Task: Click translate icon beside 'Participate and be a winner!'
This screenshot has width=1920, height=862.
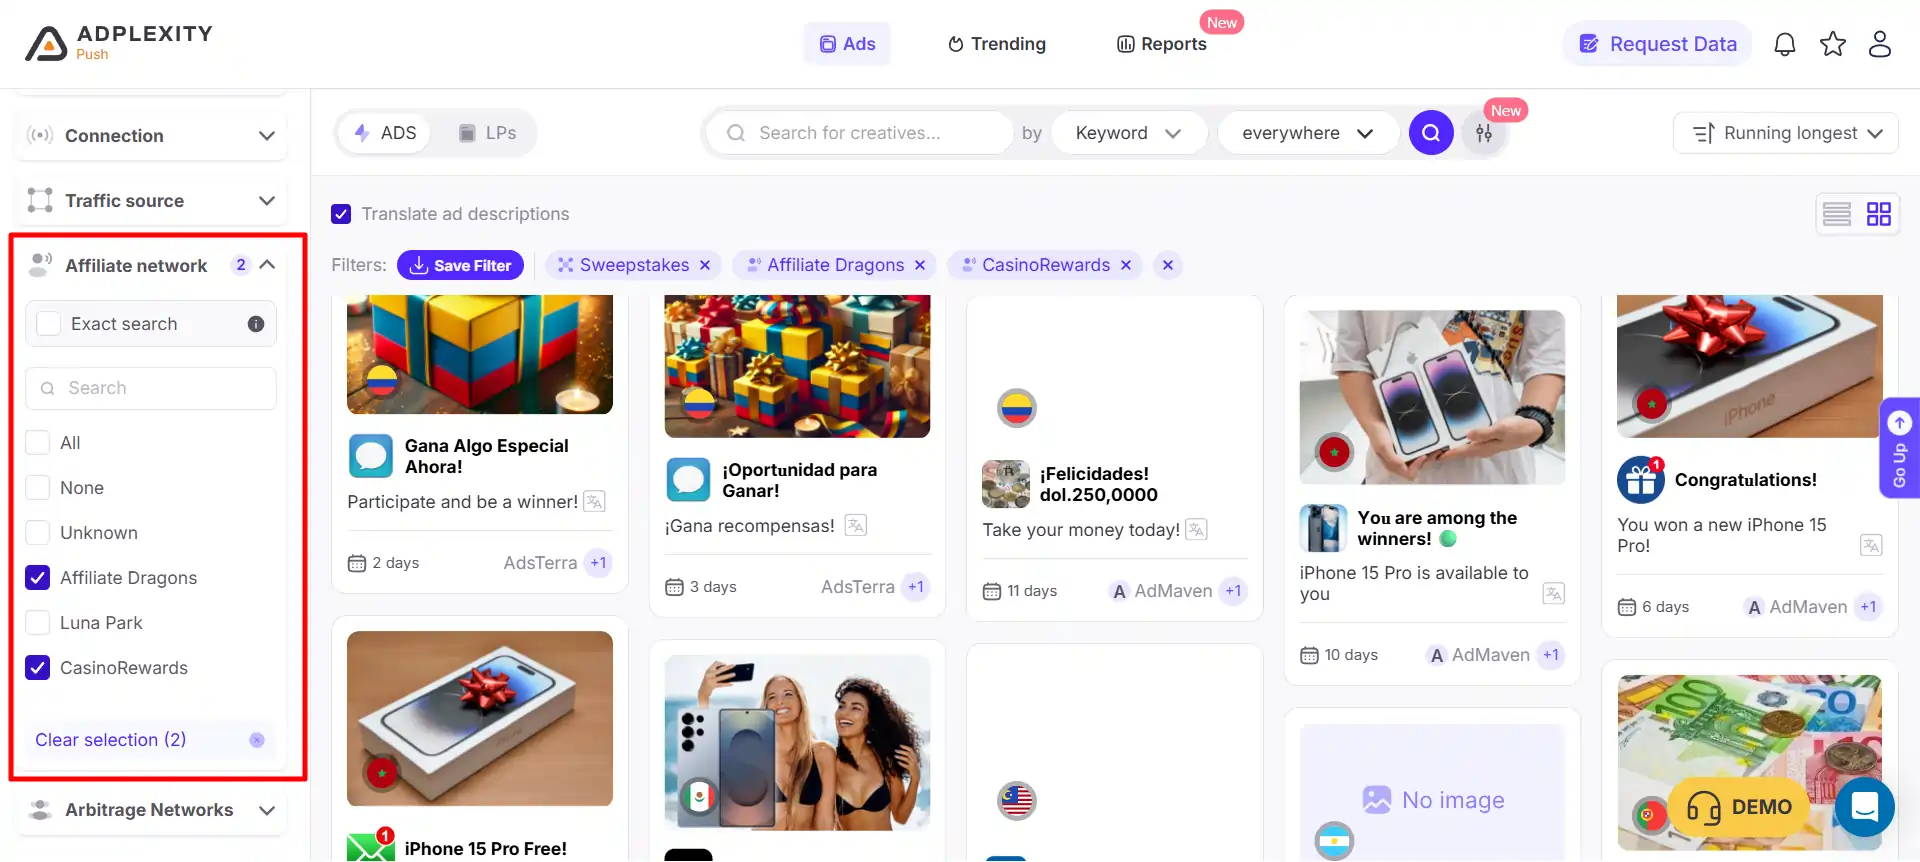Action: point(594,502)
